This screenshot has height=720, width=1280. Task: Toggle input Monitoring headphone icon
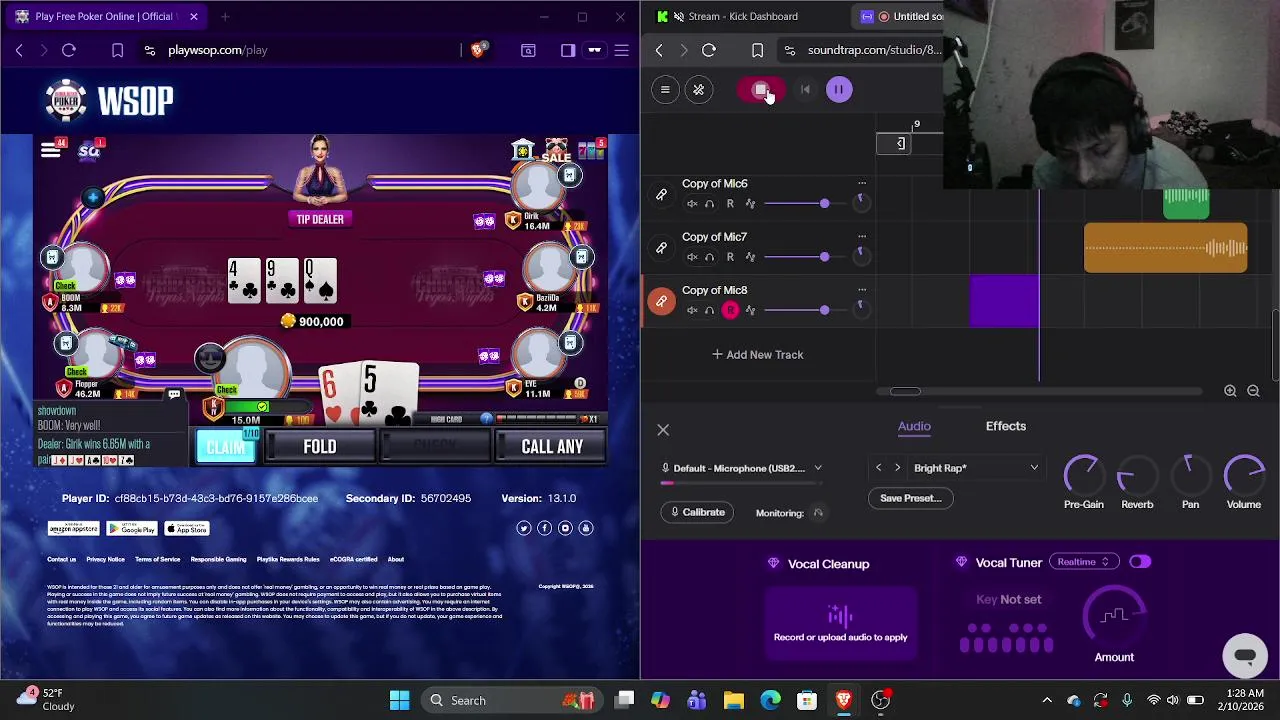click(x=818, y=513)
